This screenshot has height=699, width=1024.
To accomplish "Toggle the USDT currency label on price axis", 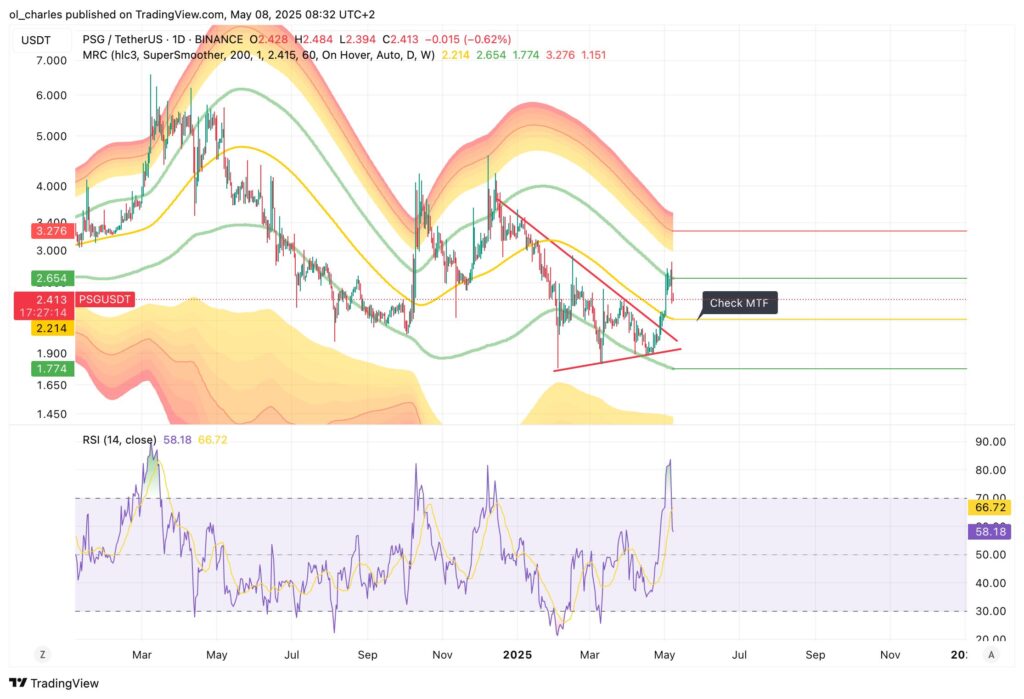I will click(33, 39).
